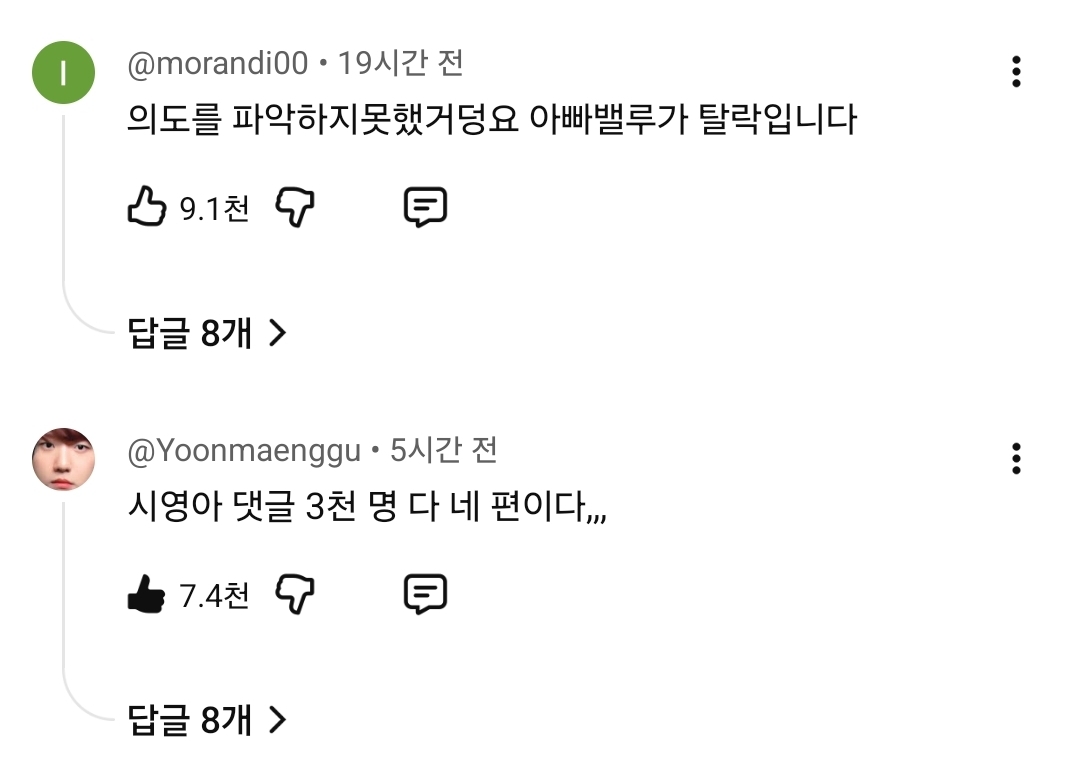The width and height of the screenshot is (1079, 764).
Task: Click the comment text starting with 의도를
Action: tap(492, 122)
